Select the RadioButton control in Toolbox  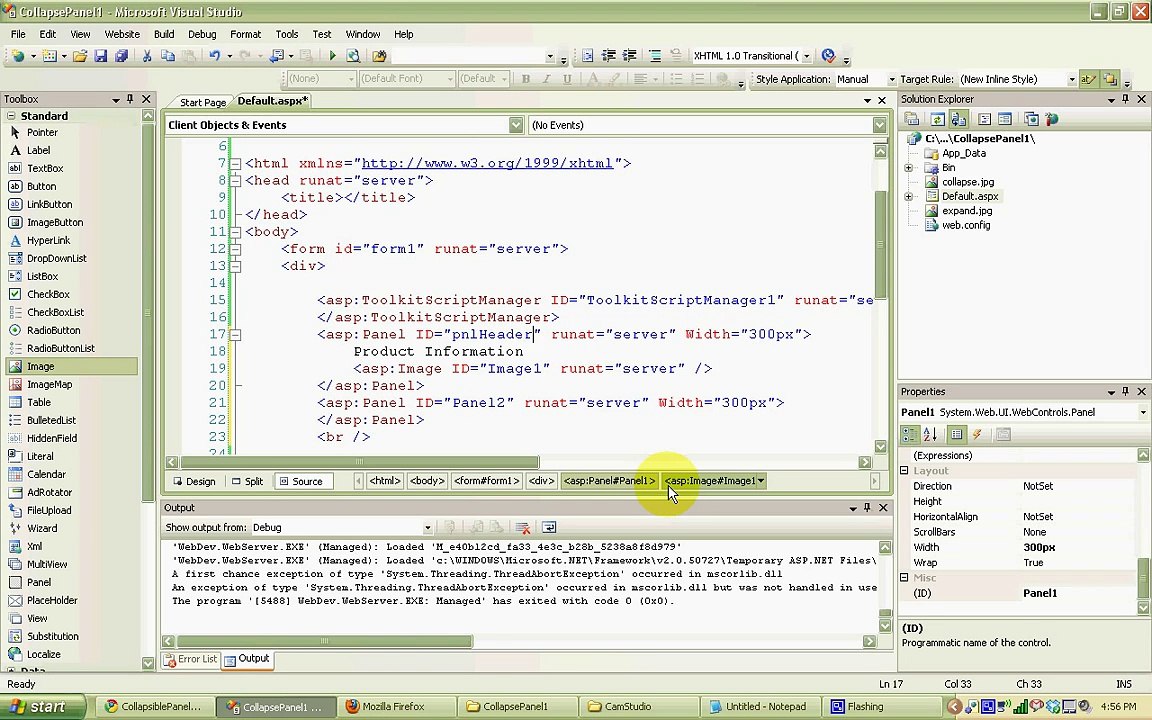coord(54,331)
